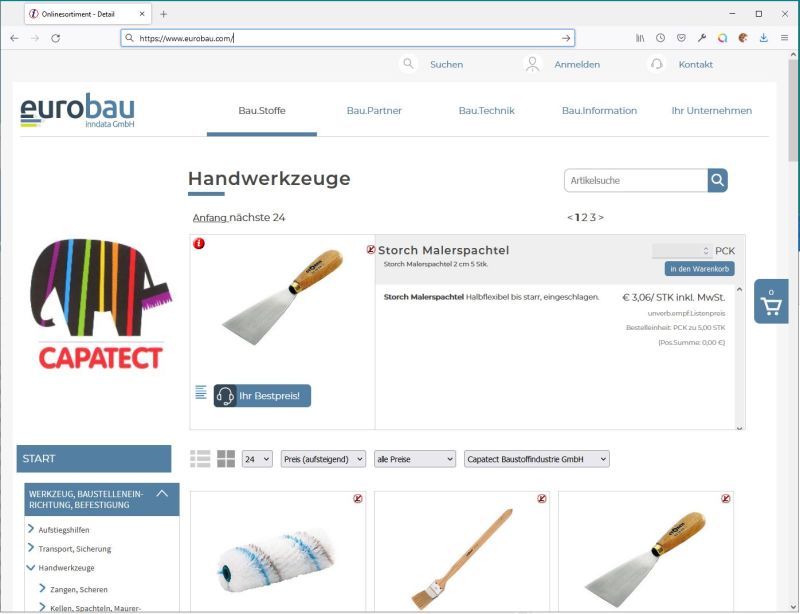Collapse the Werkzeug, Baustelleneinrichtung category
Image resolution: width=800 pixels, height=614 pixels.
click(x=162, y=494)
